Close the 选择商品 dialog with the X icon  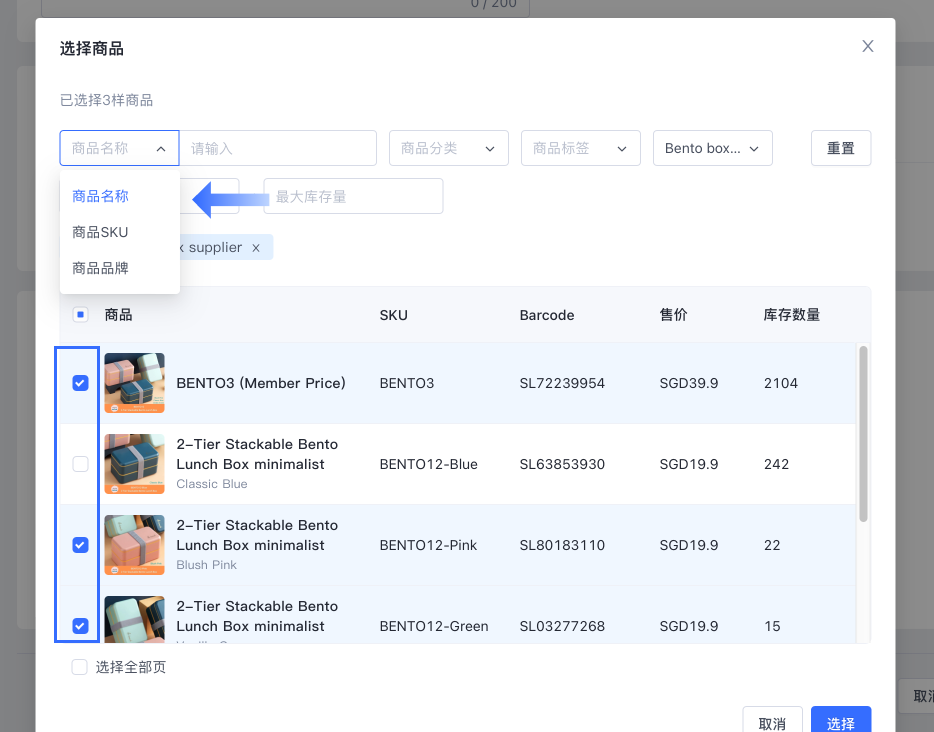tap(867, 46)
